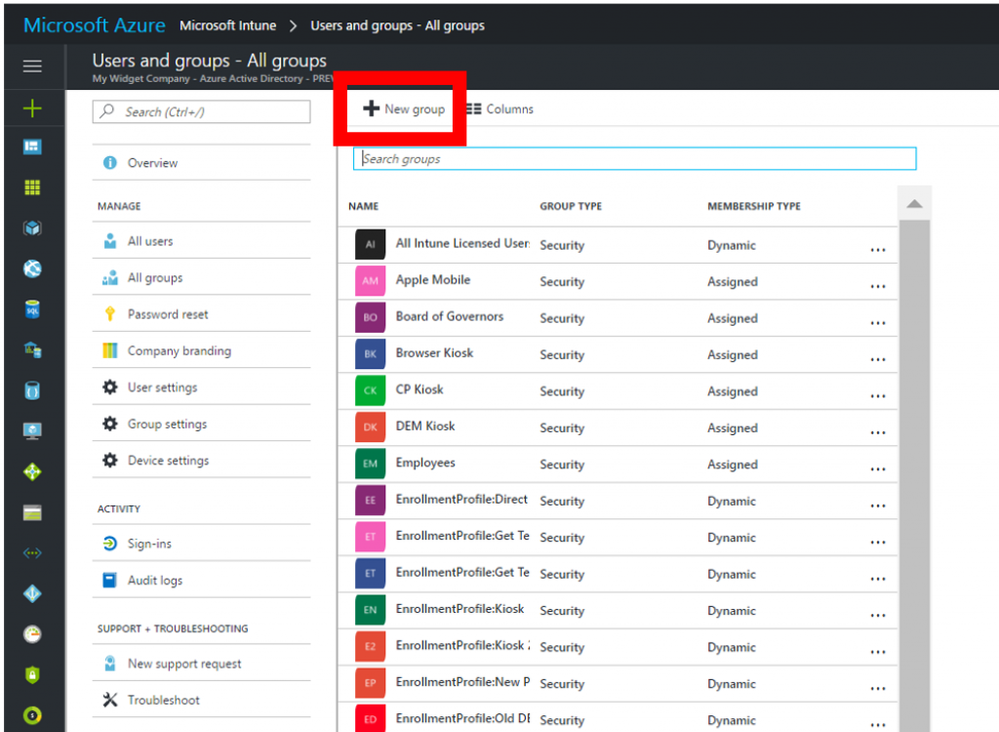Click the EM avatar for Employees
The width and height of the screenshot is (999, 732).
pos(370,464)
